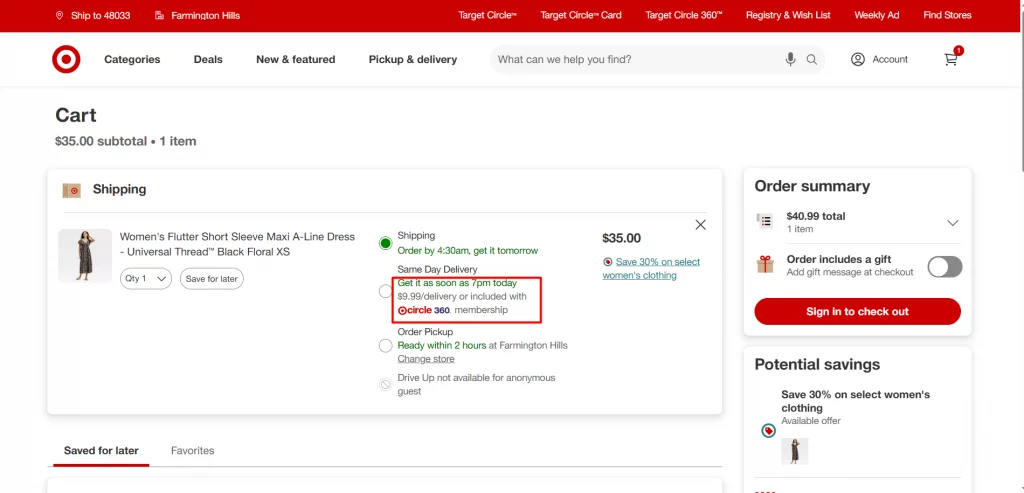1024x493 pixels.
Task: Click the Account profile icon
Action: click(x=857, y=59)
